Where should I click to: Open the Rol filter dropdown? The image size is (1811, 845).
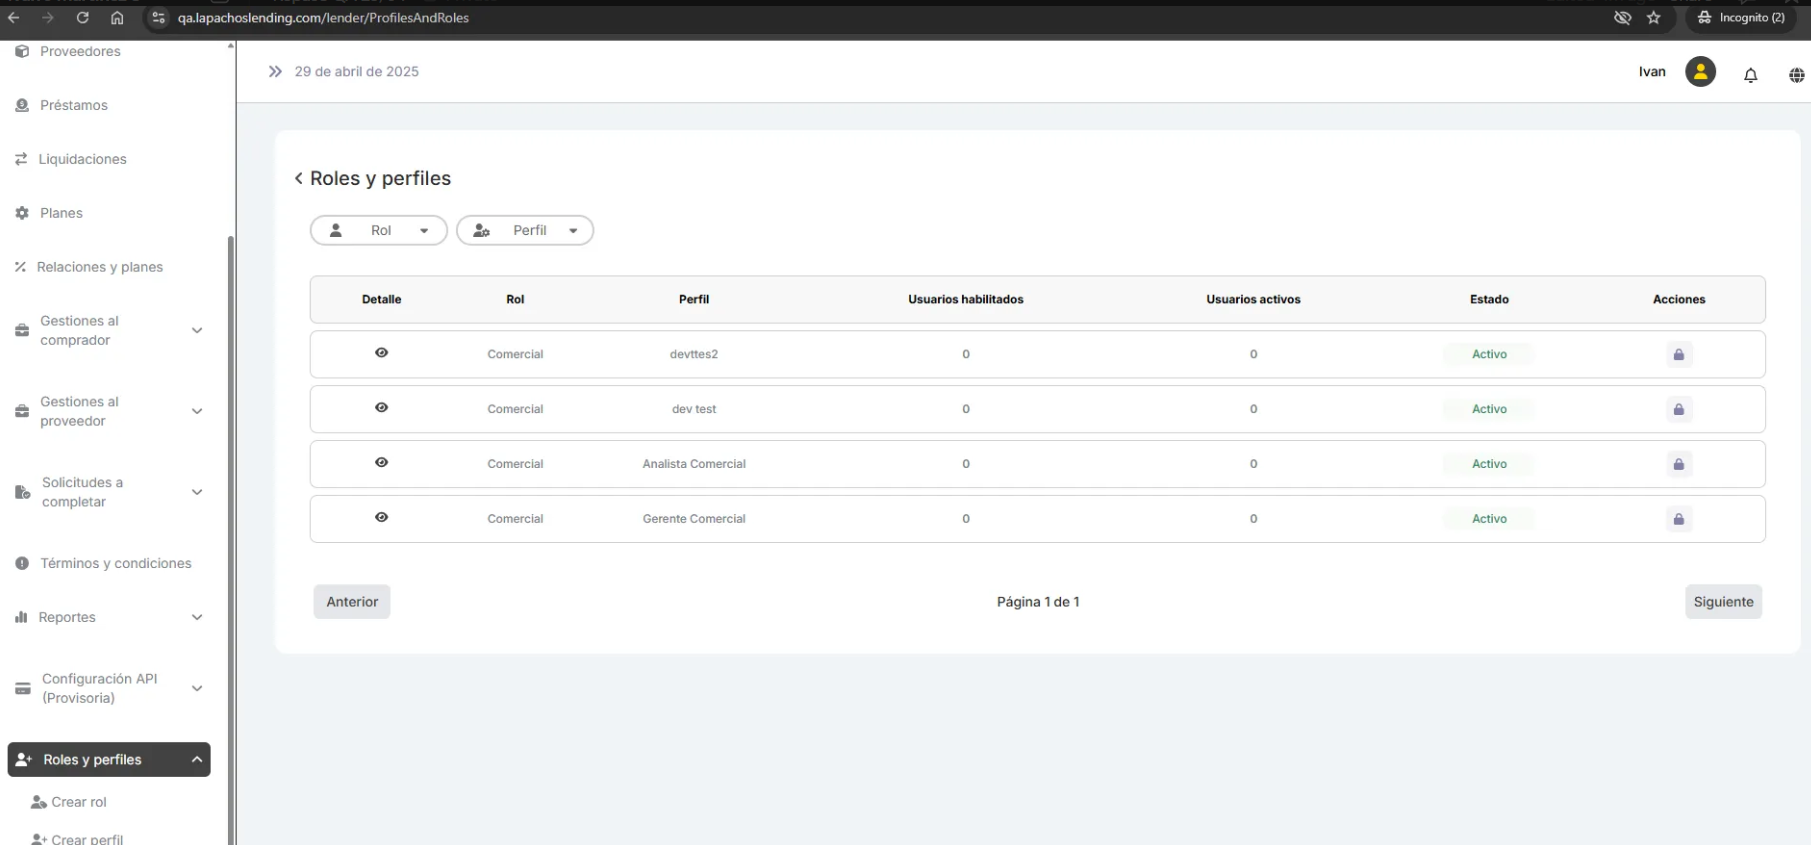pyautogui.click(x=379, y=231)
